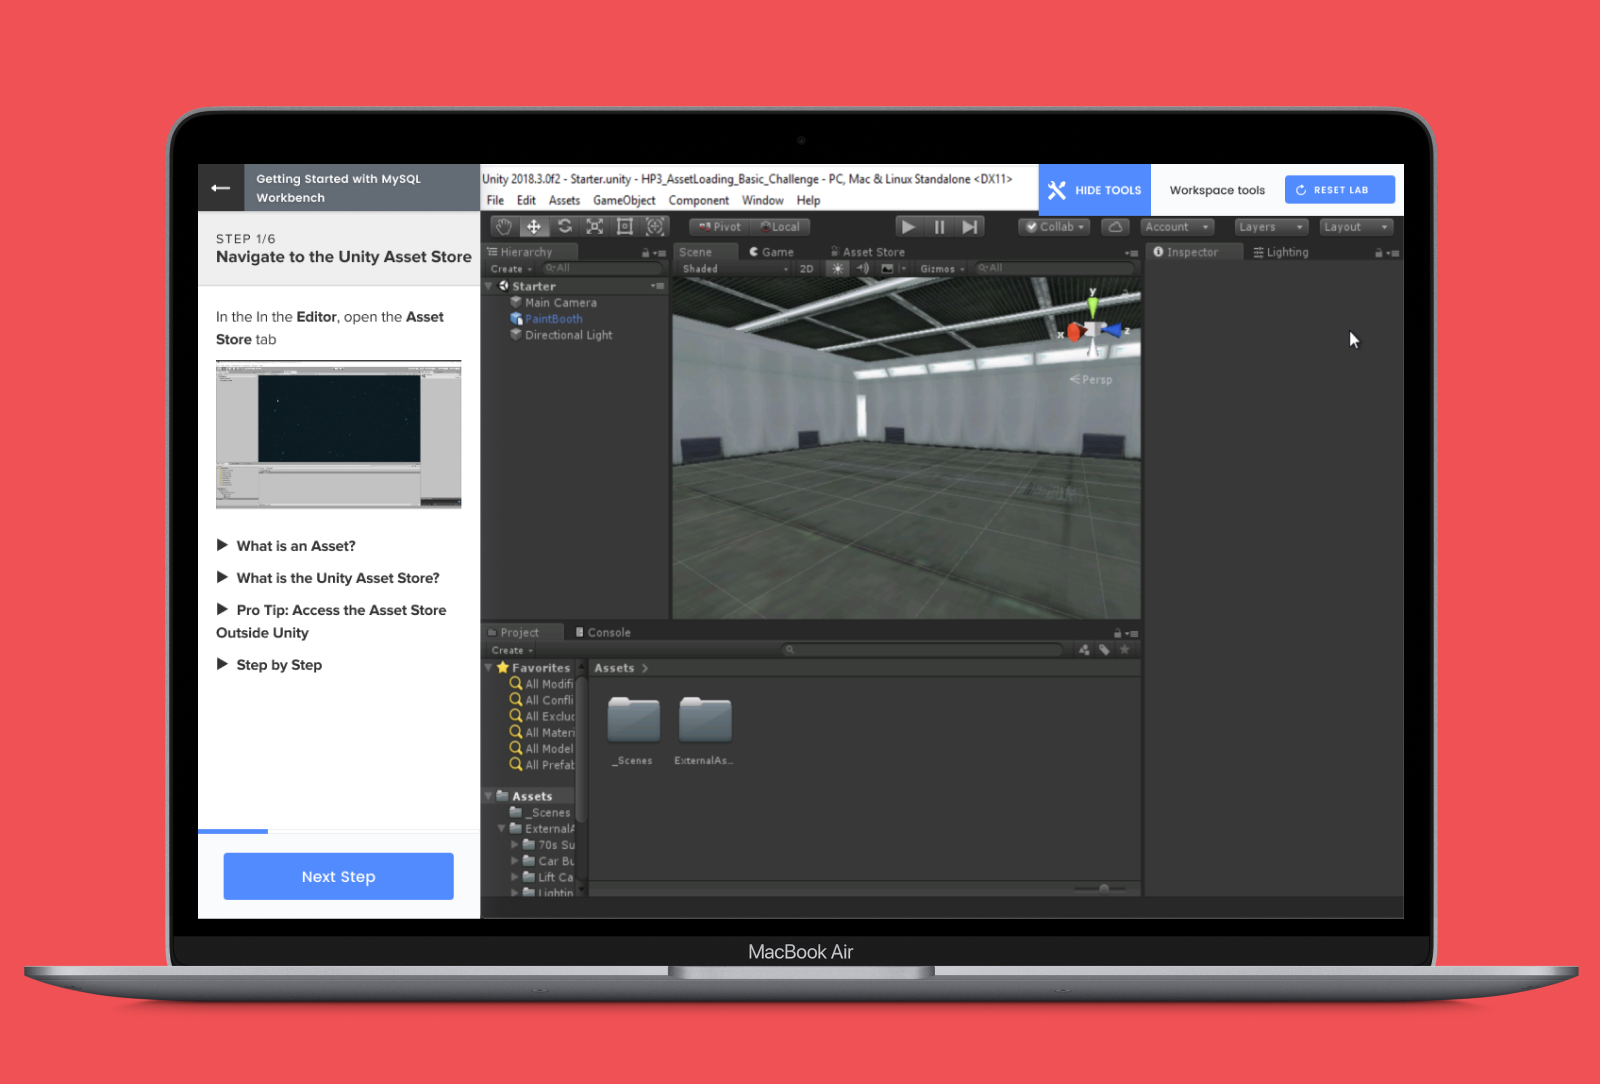Viewport: 1600px width, 1084px height.
Task: Click the Search by Label tag icon
Action: point(1104,650)
